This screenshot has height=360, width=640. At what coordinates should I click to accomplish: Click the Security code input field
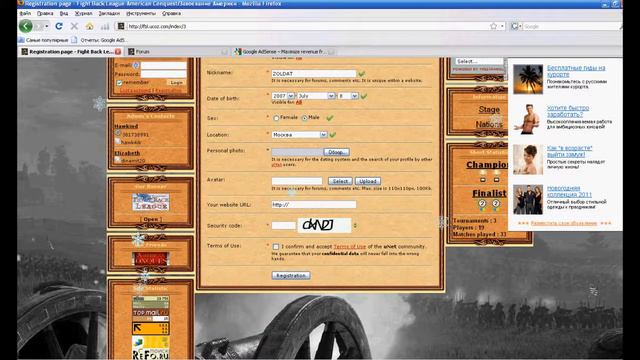(284, 225)
